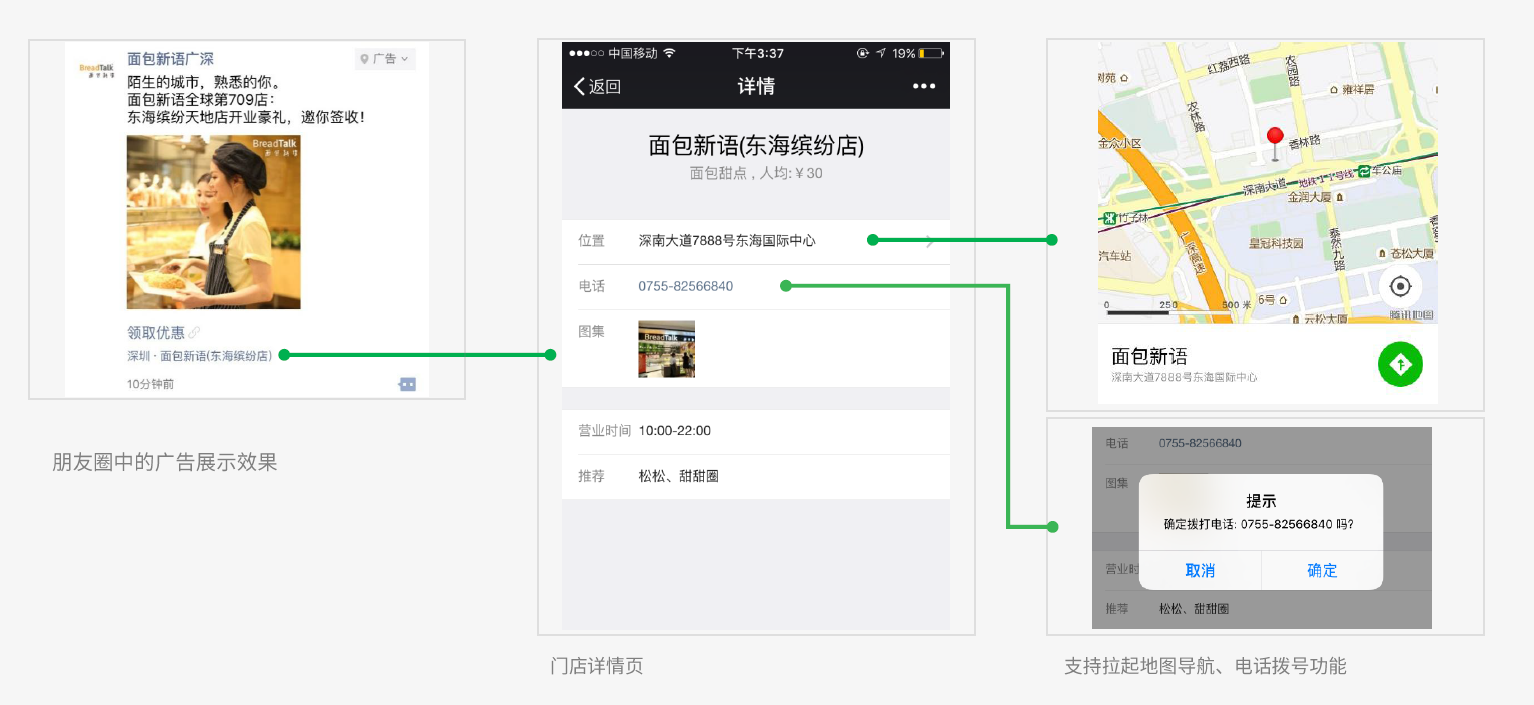The image size is (1534, 705).
Task: Click the red map pin
Action: tap(1275, 143)
